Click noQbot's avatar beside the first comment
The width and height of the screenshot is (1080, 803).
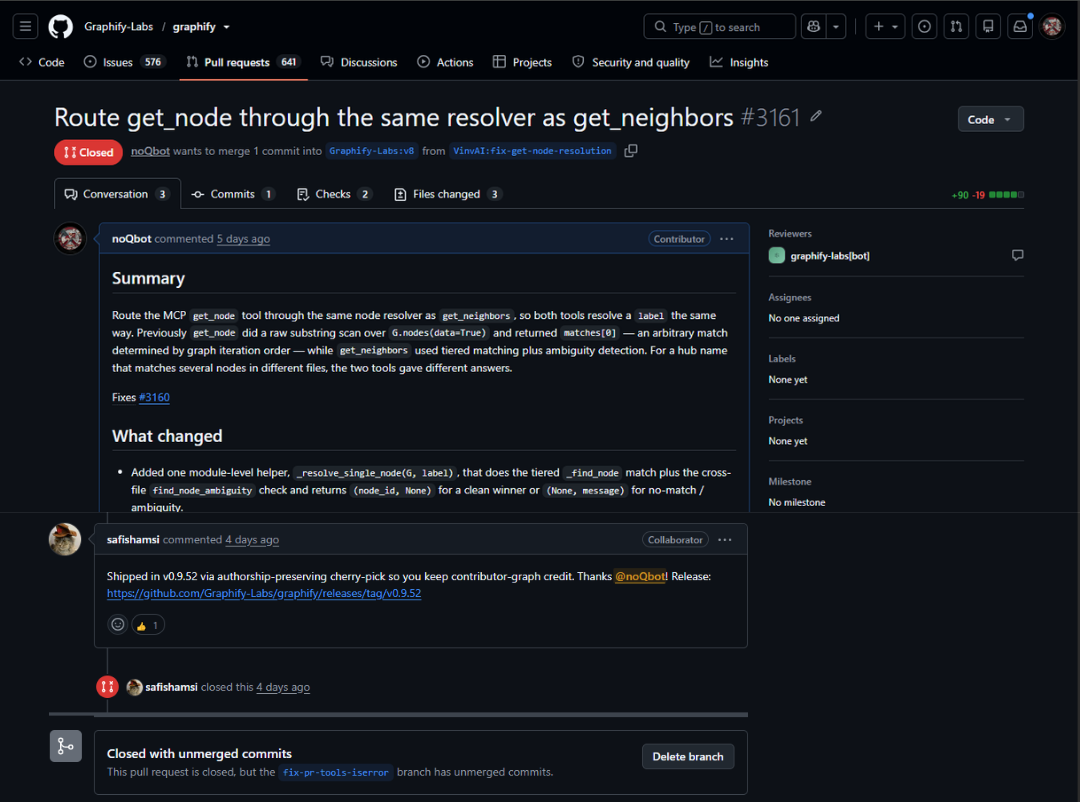[70, 239]
